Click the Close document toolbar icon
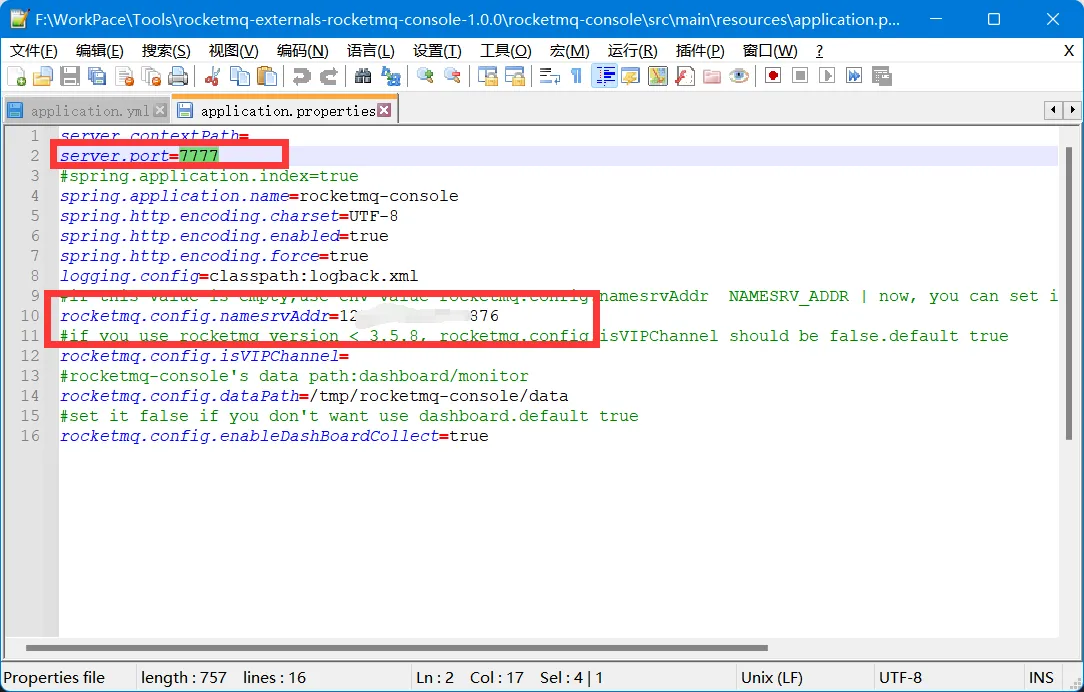This screenshot has height=692, width=1084. 124,76
